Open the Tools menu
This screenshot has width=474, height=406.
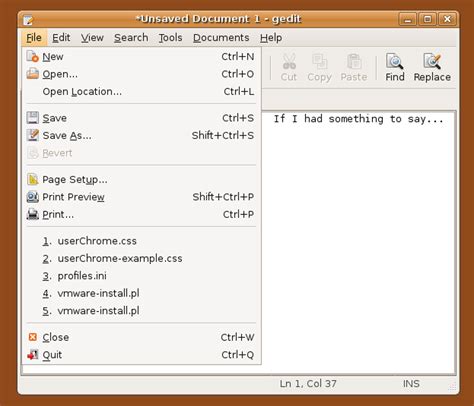click(170, 38)
